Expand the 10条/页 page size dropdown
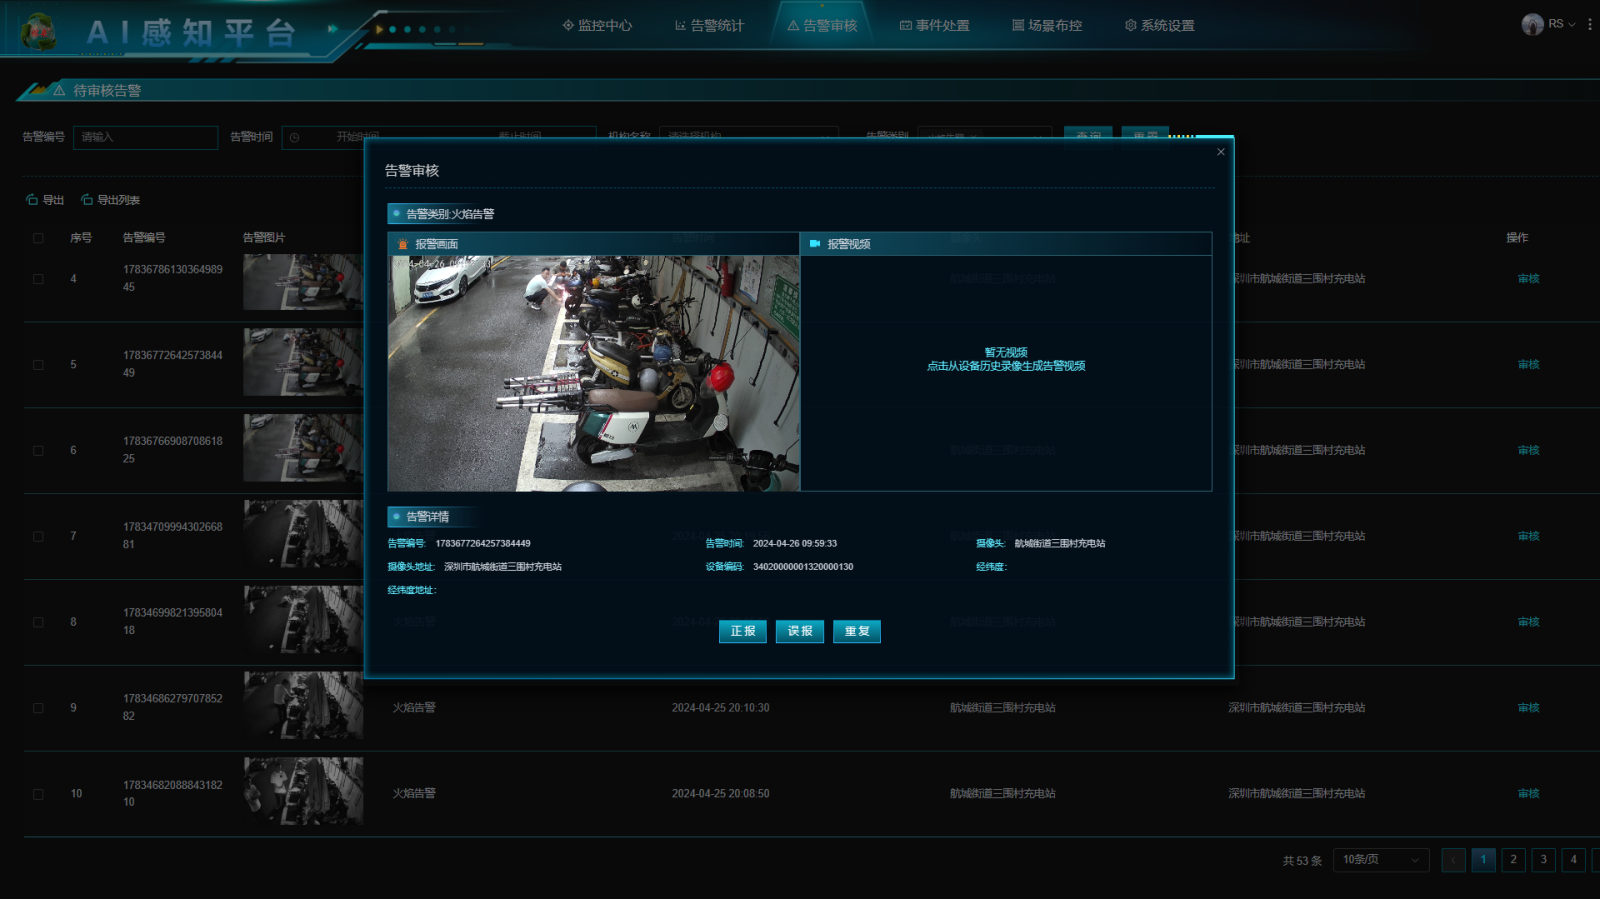The height and width of the screenshot is (899, 1600). [x=1381, y=860]
